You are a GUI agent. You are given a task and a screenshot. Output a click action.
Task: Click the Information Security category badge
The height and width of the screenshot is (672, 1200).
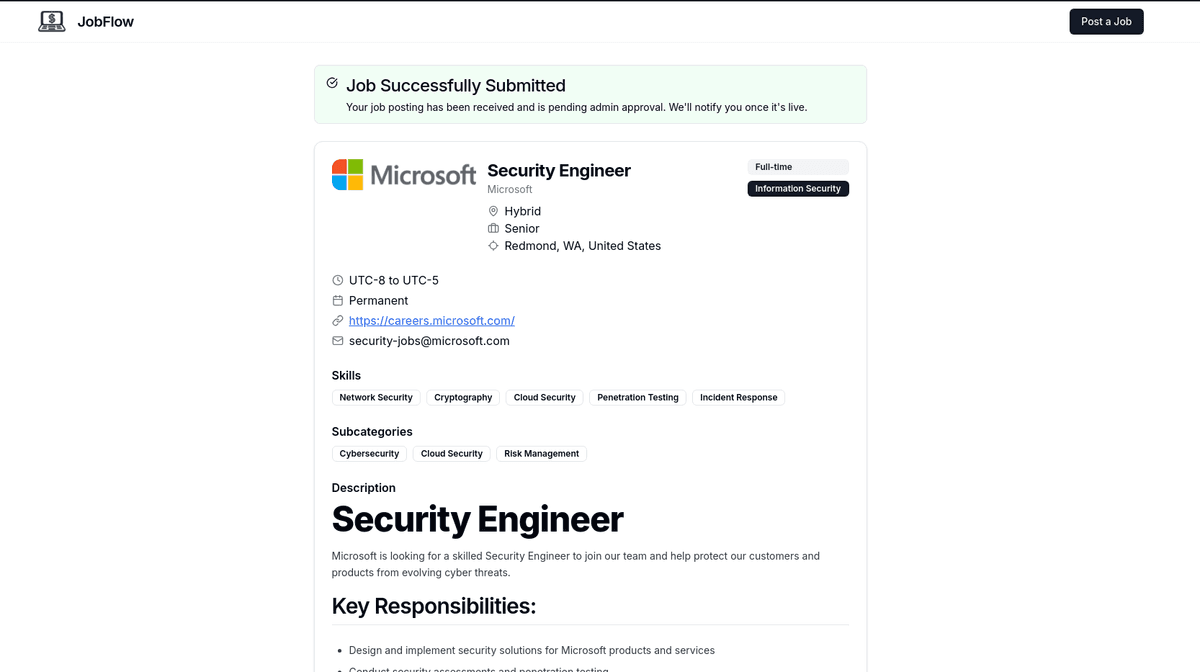click(x=798, y=188)
